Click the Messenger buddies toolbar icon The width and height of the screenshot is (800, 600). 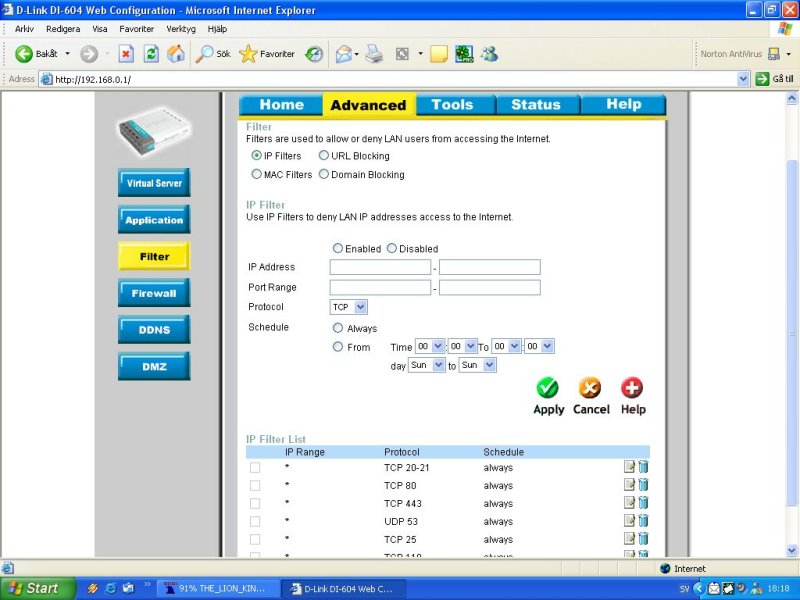coord(489,54)
